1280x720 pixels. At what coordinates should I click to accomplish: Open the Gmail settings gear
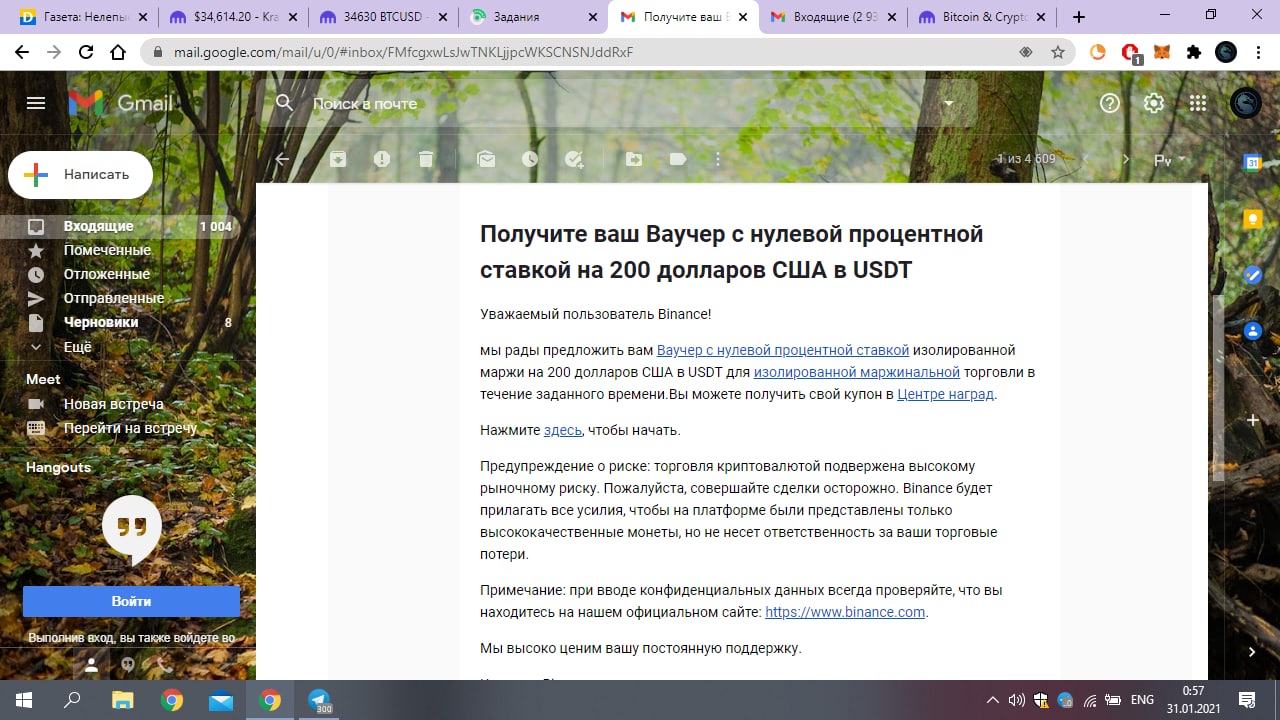(x=1154, y=103)
